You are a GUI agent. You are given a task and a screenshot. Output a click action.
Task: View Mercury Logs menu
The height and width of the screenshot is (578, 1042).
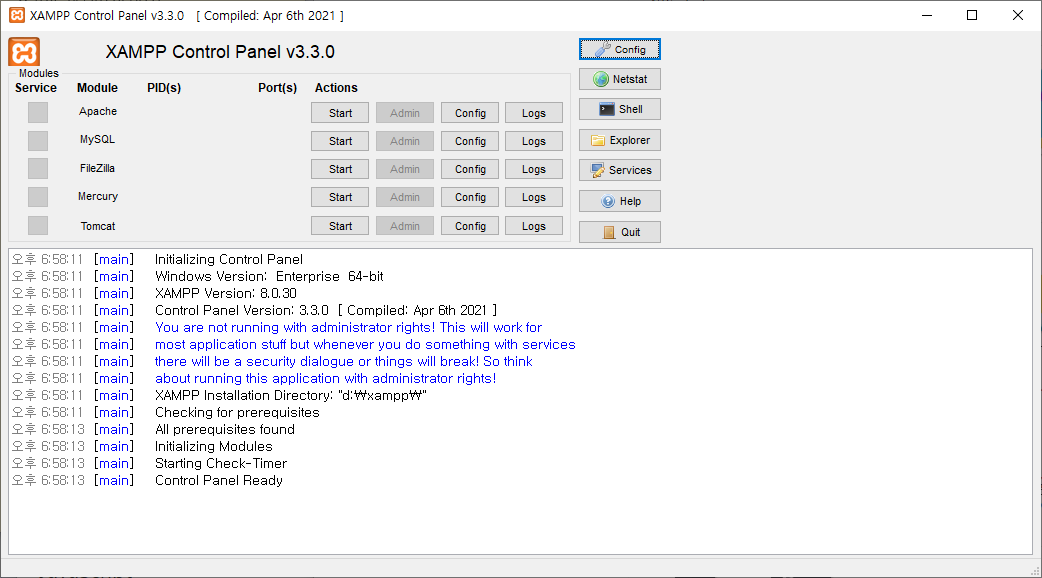pyautogui.click(x=534, y=197)
